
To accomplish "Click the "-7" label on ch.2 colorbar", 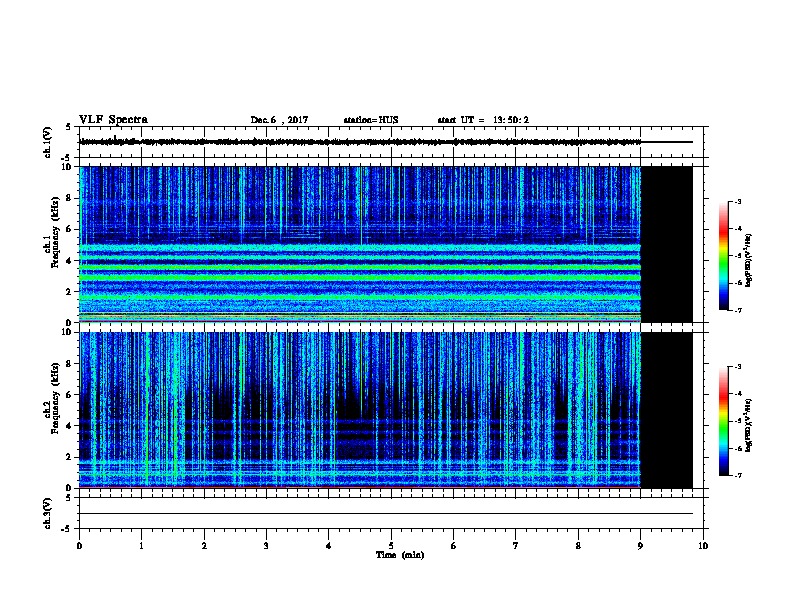I will point(737,476).
